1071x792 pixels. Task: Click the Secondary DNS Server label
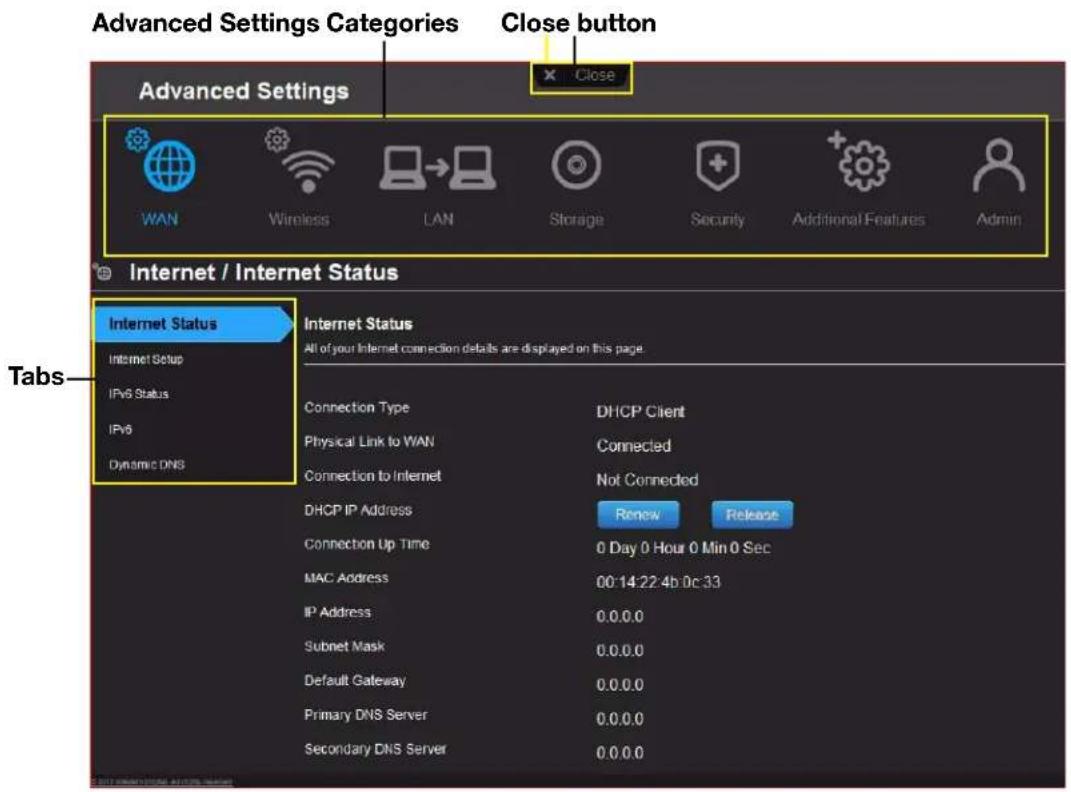pos(375,749)
